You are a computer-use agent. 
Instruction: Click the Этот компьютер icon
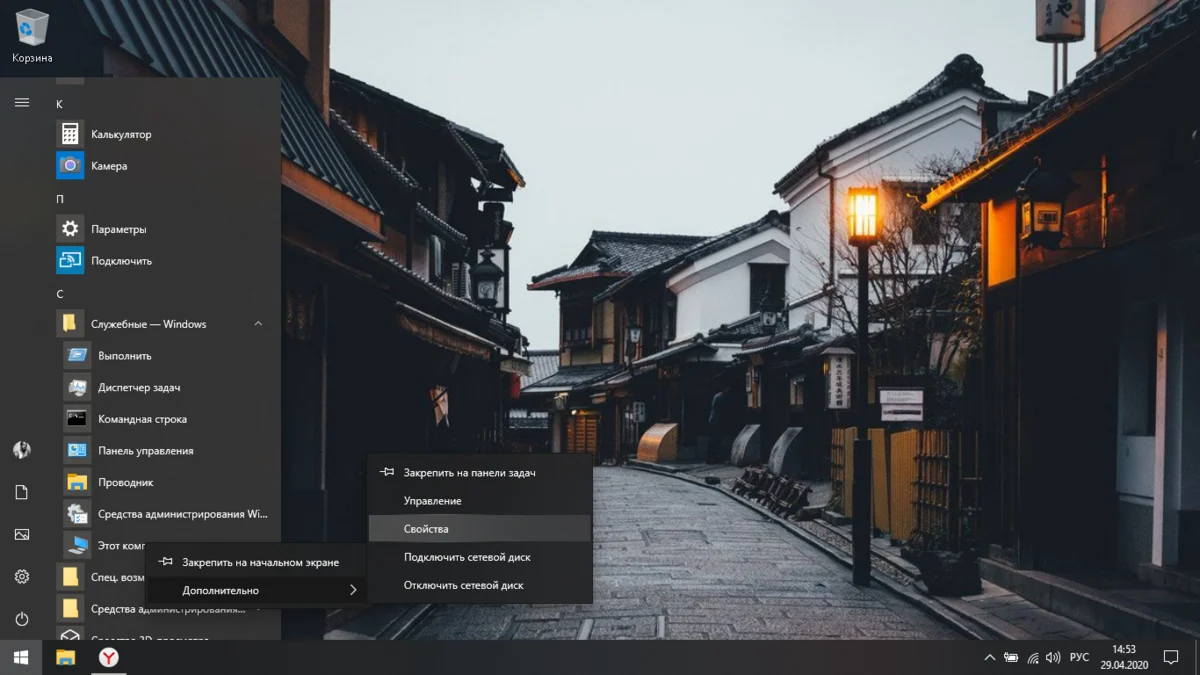pyautogui.click(x=77, y=545)
